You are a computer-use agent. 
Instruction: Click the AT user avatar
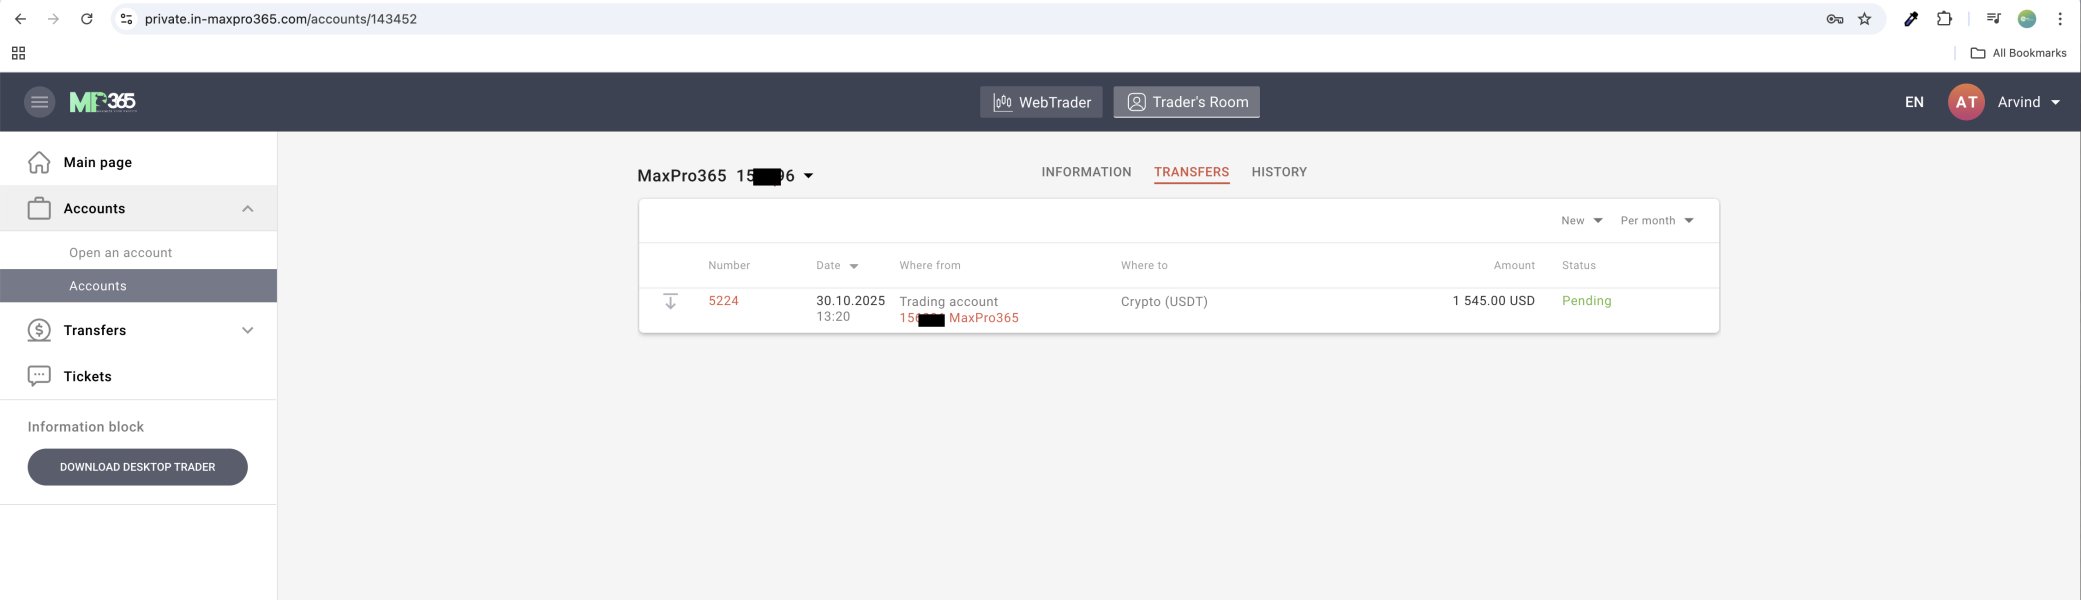1966,102
